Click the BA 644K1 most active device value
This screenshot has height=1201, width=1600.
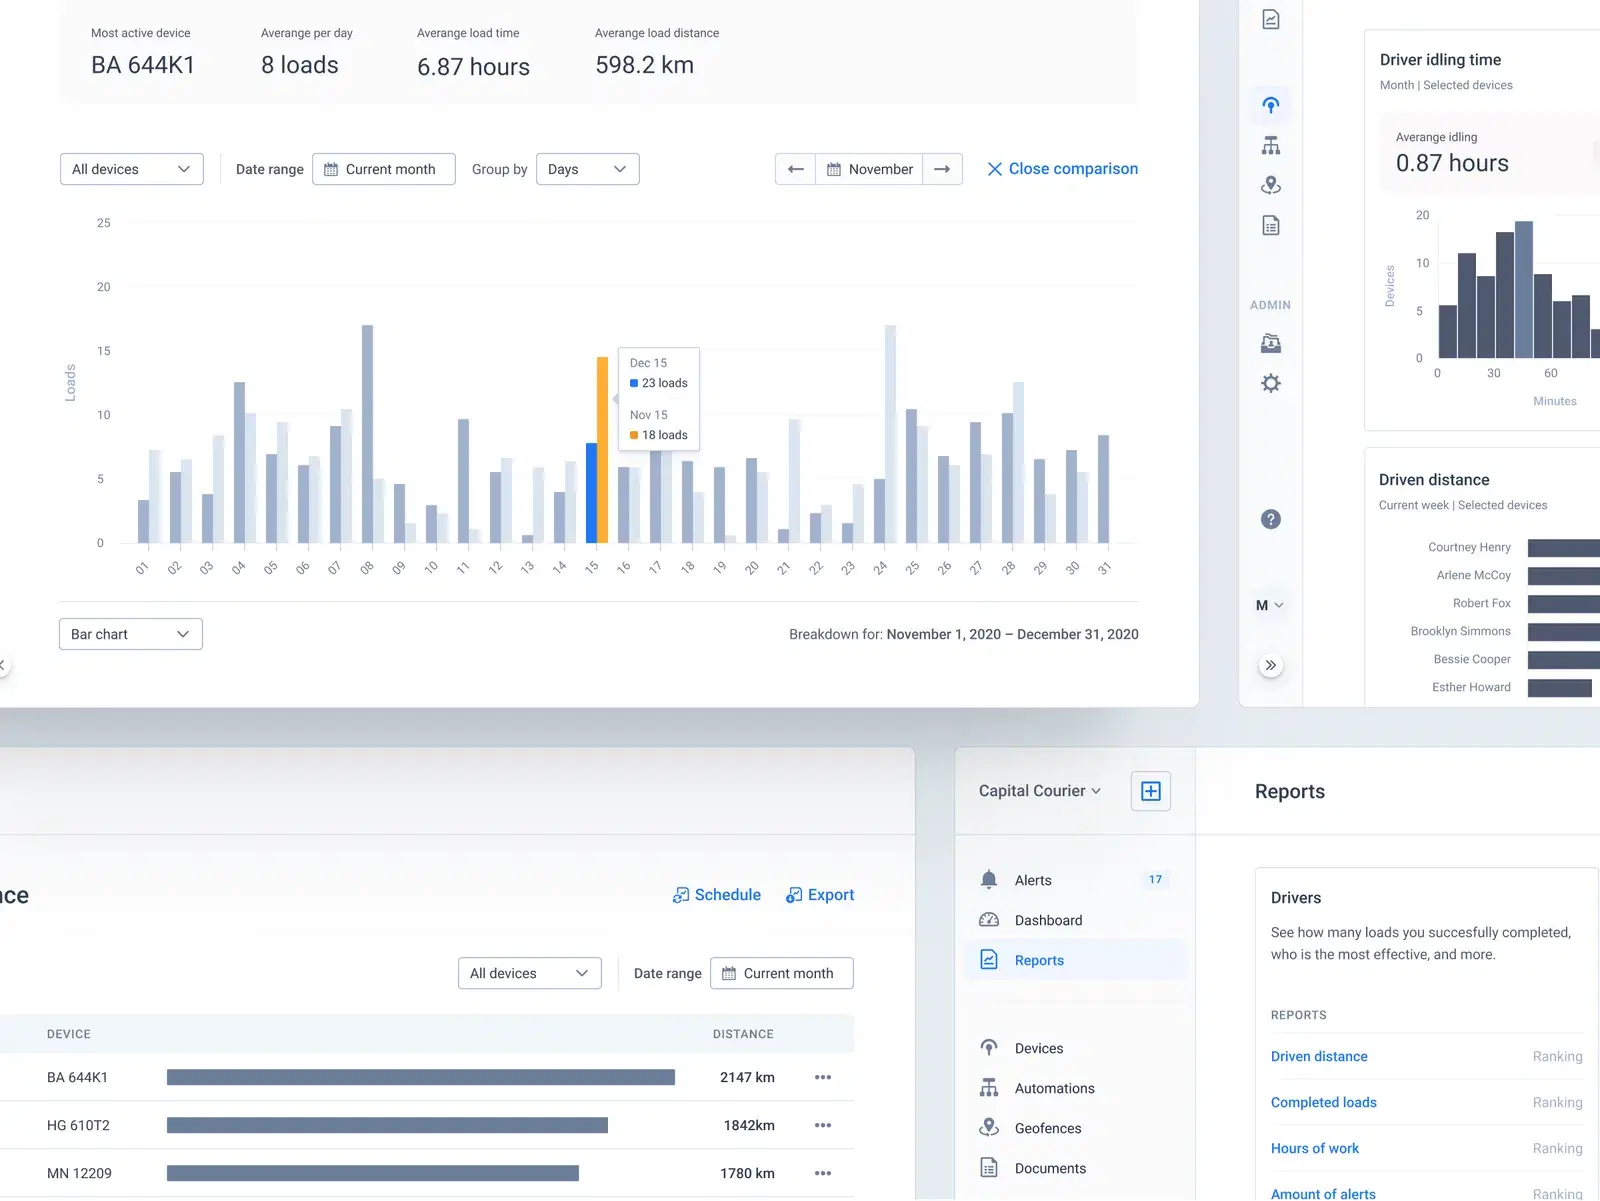pyautogui.click(x=143, y=65)
